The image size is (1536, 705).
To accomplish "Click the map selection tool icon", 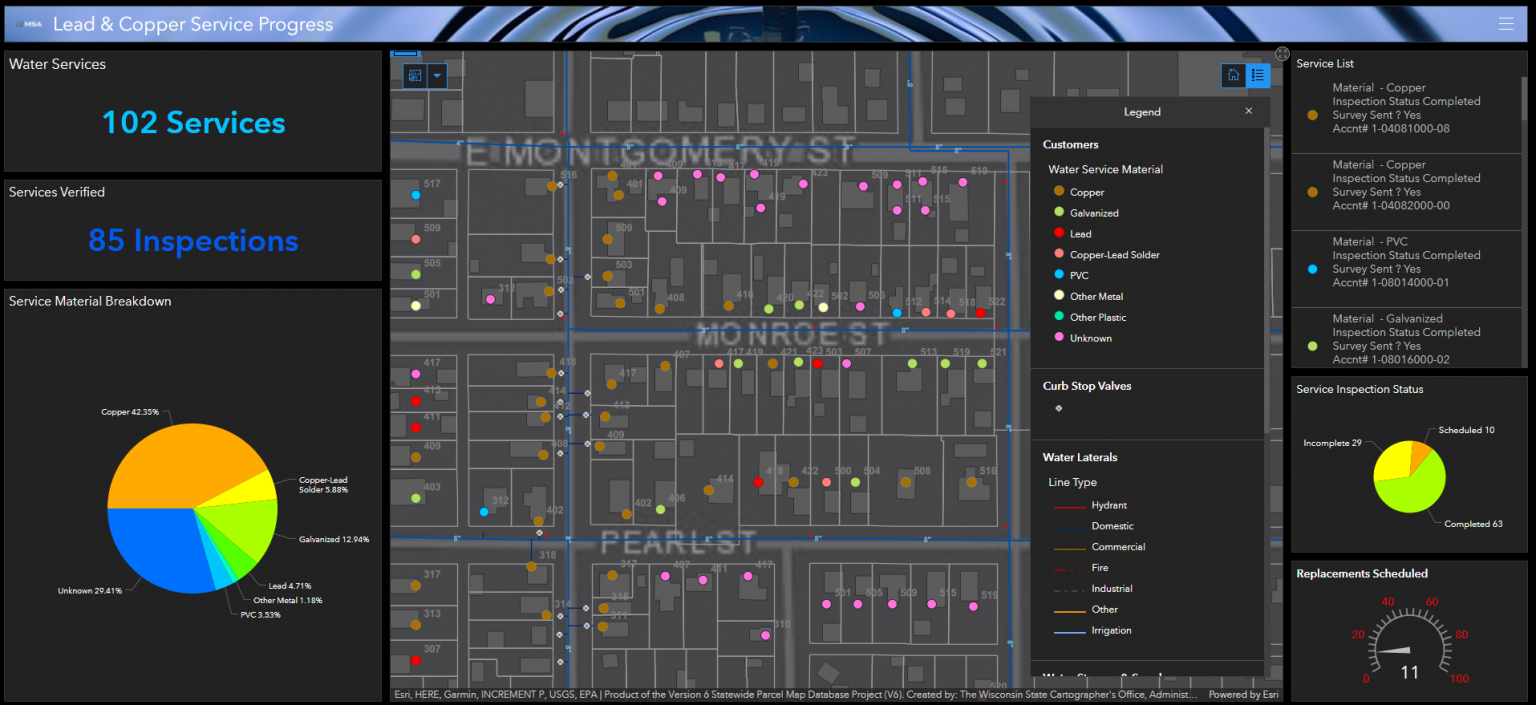I will click(x=414, y=76).
